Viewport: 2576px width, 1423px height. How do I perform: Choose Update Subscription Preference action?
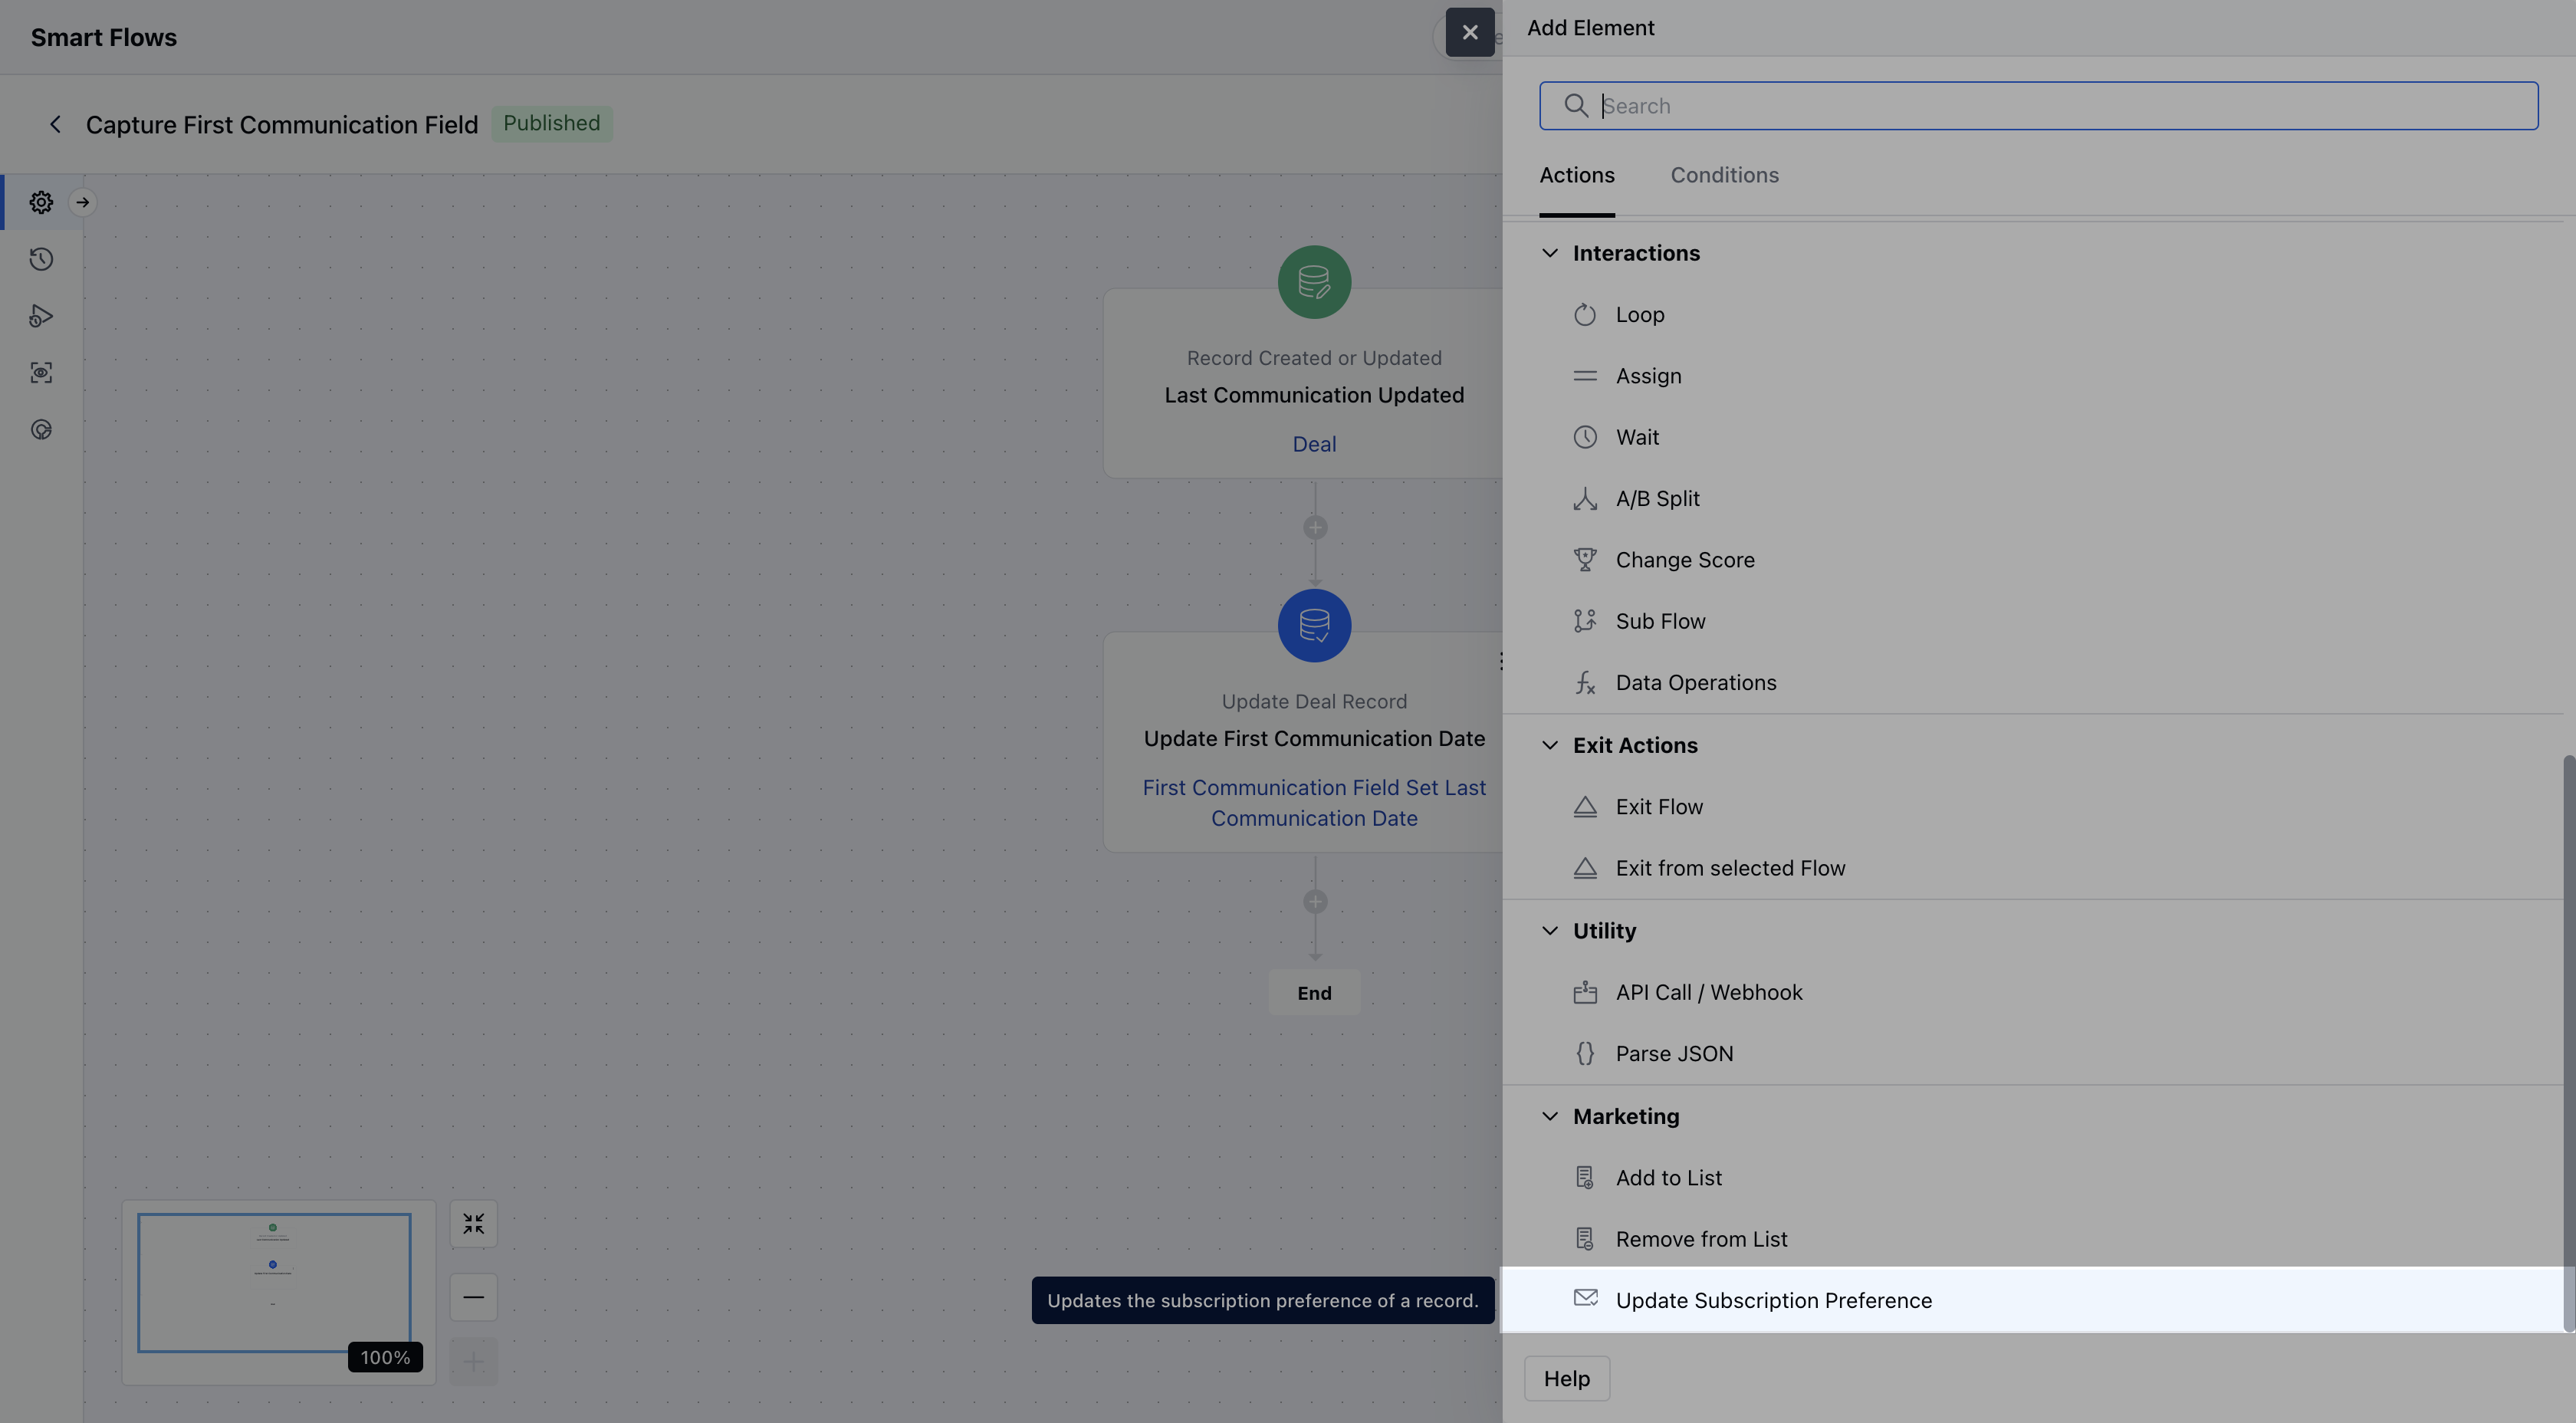click(x=1773, y=1300)
